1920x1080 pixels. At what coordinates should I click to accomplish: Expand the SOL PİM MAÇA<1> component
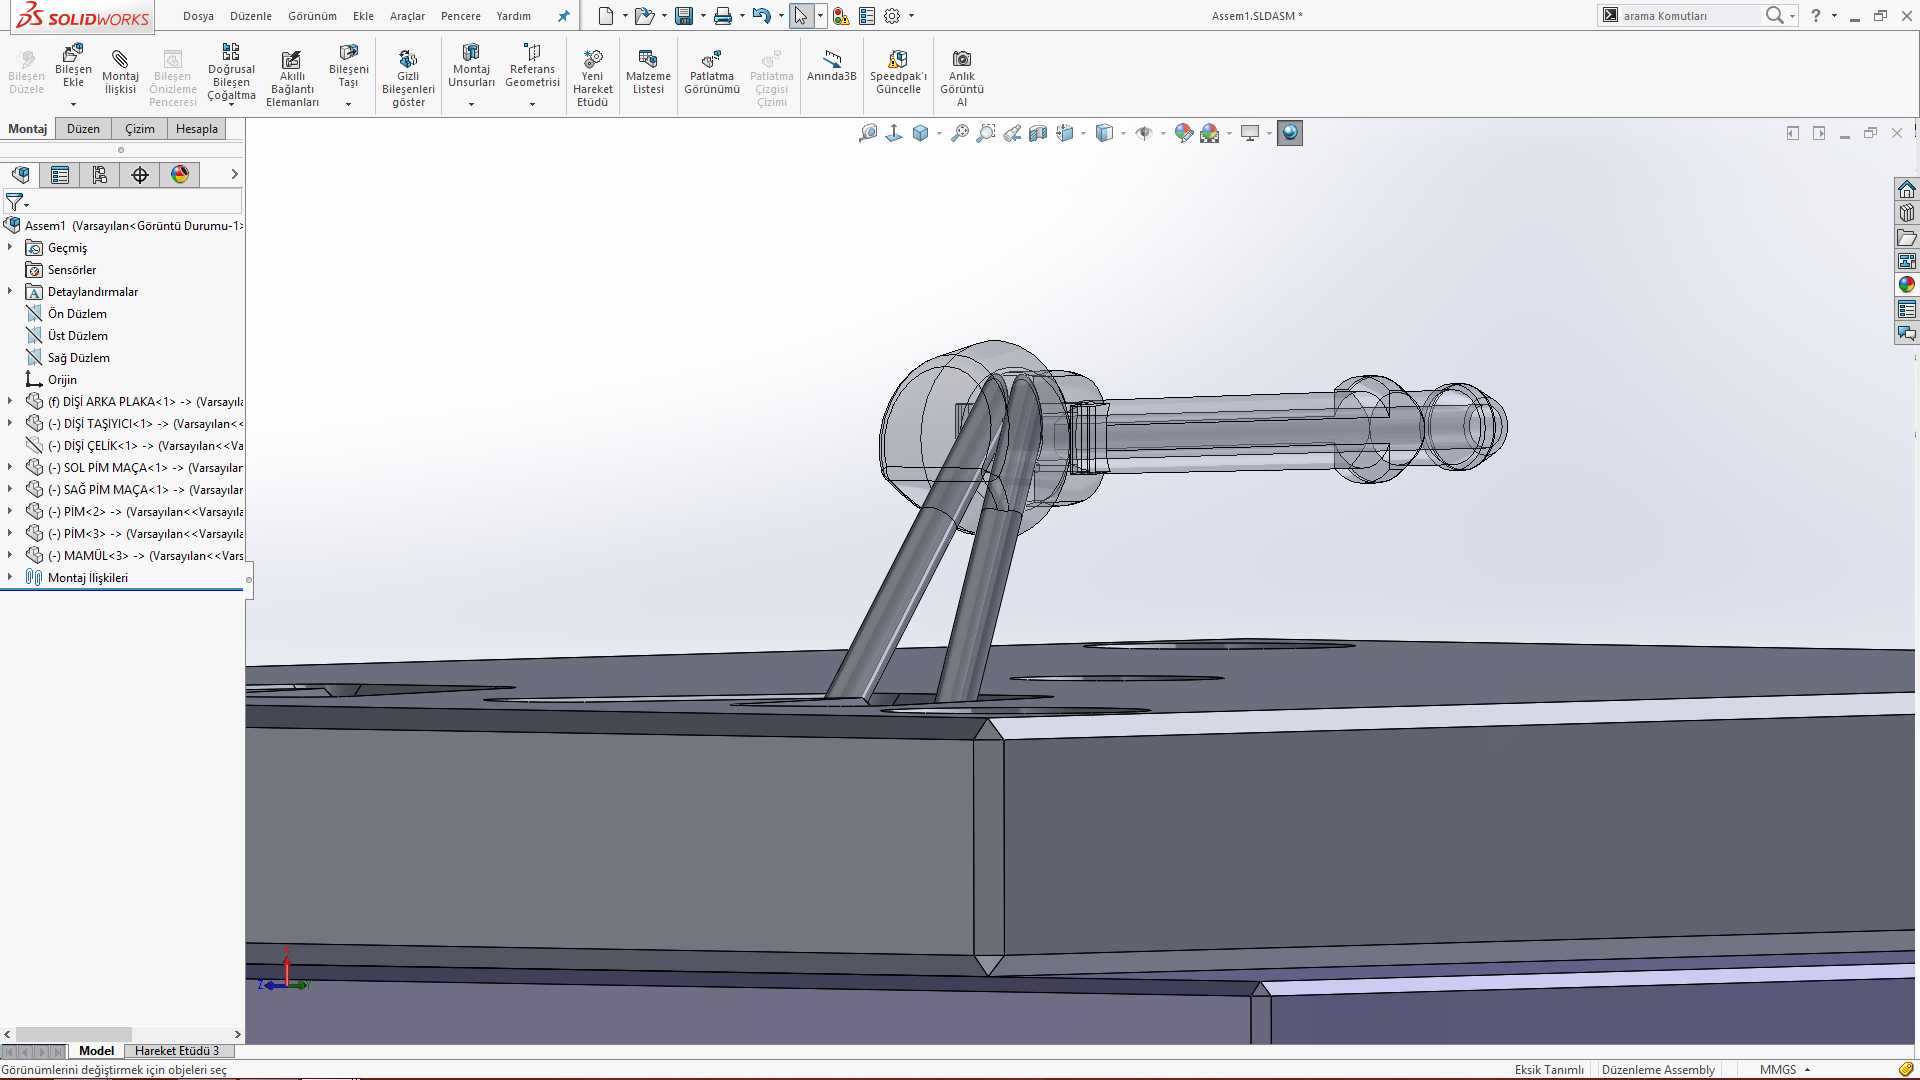pyautogui.click(x=10, y=467)
